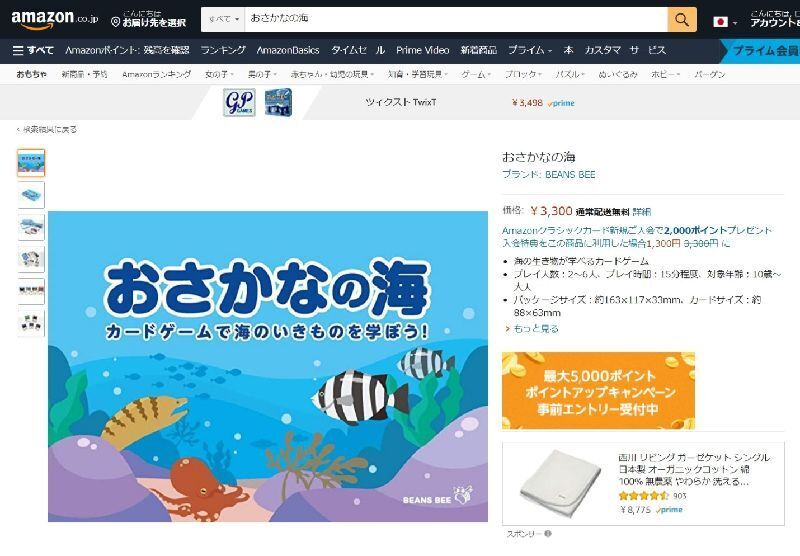Click the sponsored info icon
The width and height of the screenshot is (800, 556).
[x=548, y=534]
